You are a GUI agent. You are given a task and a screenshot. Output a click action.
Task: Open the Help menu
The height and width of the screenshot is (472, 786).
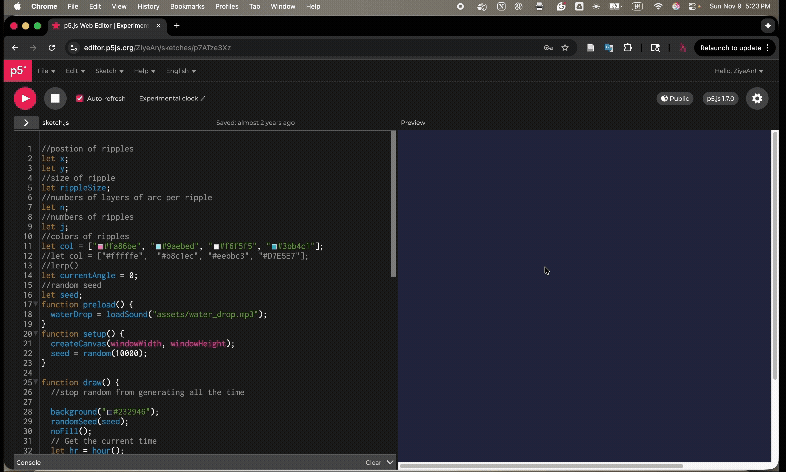[144, 71]
